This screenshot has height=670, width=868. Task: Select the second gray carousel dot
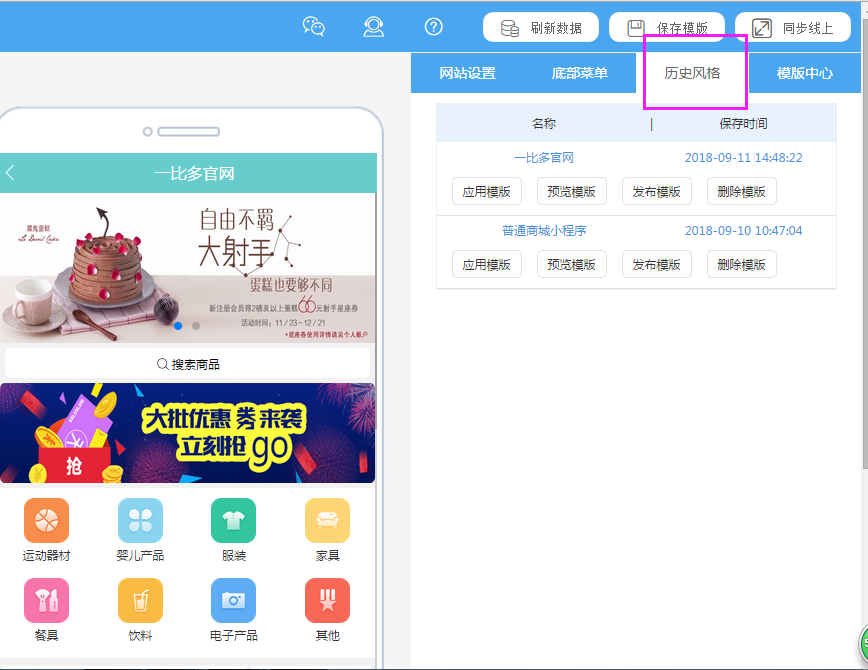coord(196,326)
